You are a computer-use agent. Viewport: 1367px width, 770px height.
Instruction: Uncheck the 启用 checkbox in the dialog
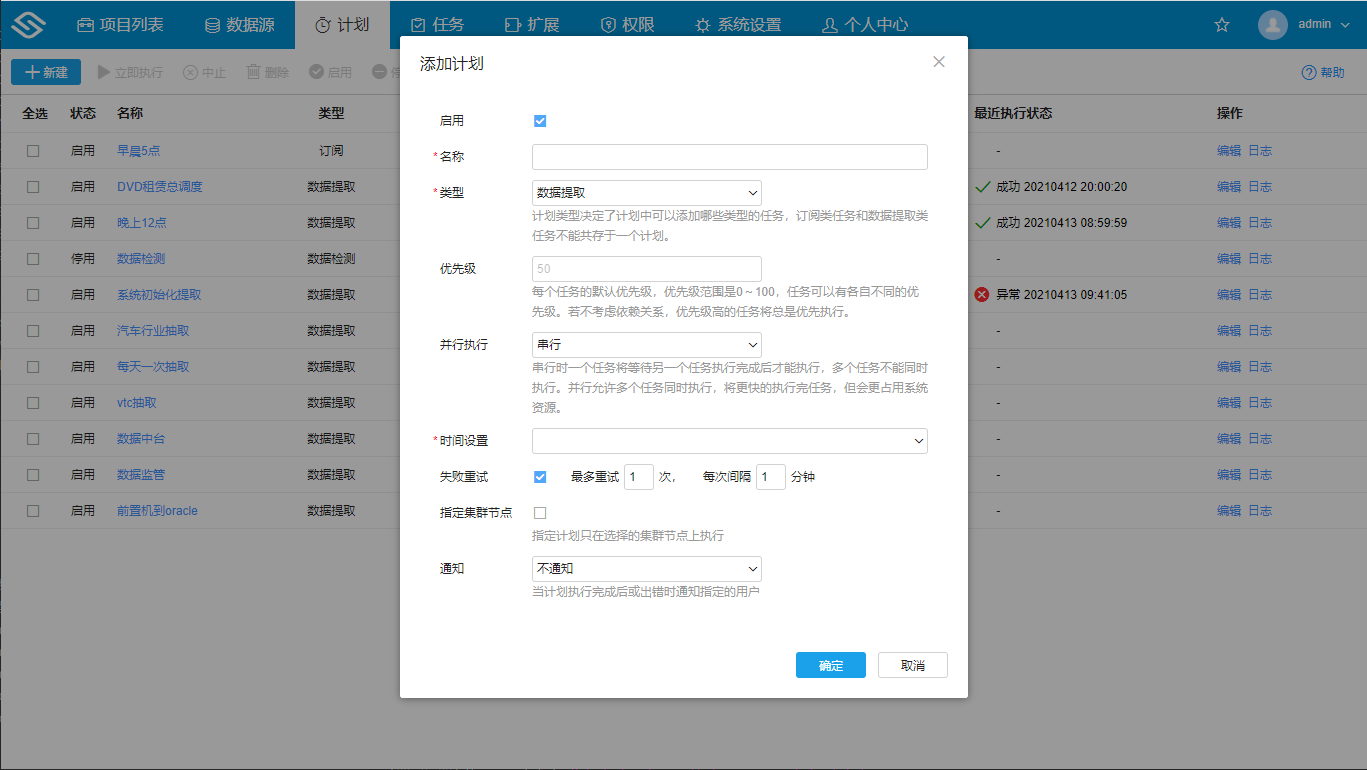(540, 120)
